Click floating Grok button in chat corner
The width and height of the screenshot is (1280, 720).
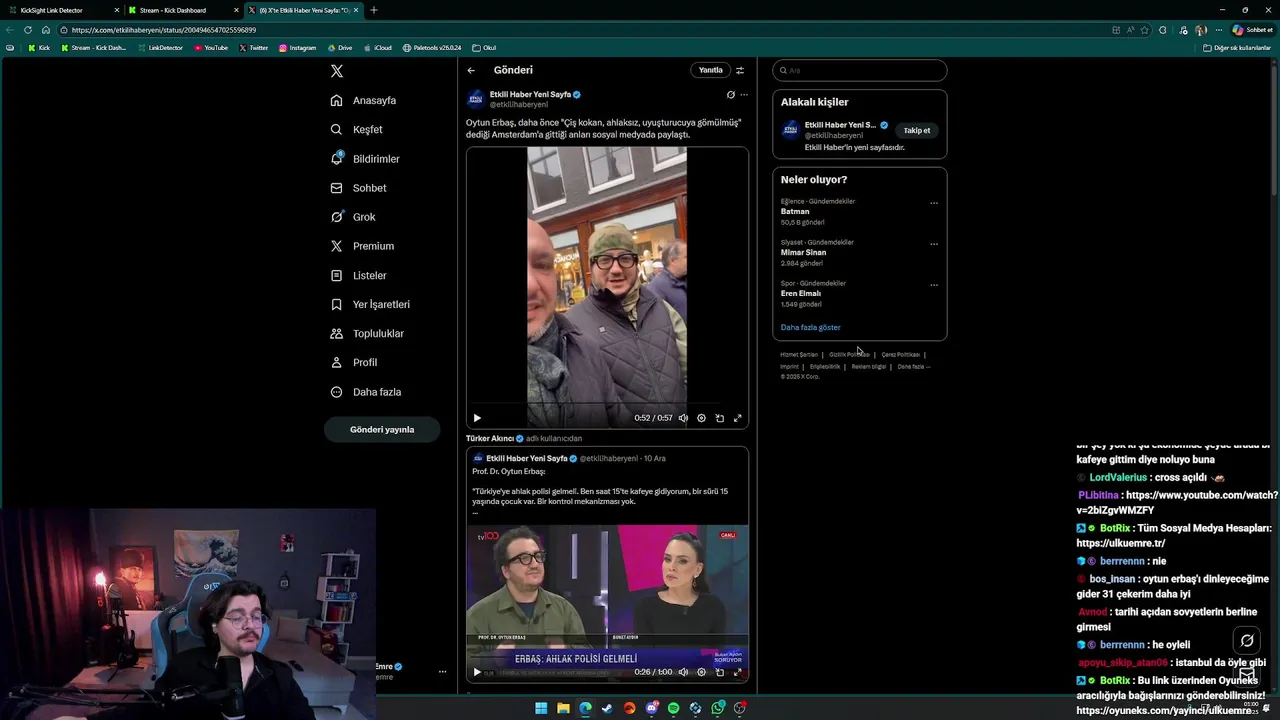tap(1247, 641)
